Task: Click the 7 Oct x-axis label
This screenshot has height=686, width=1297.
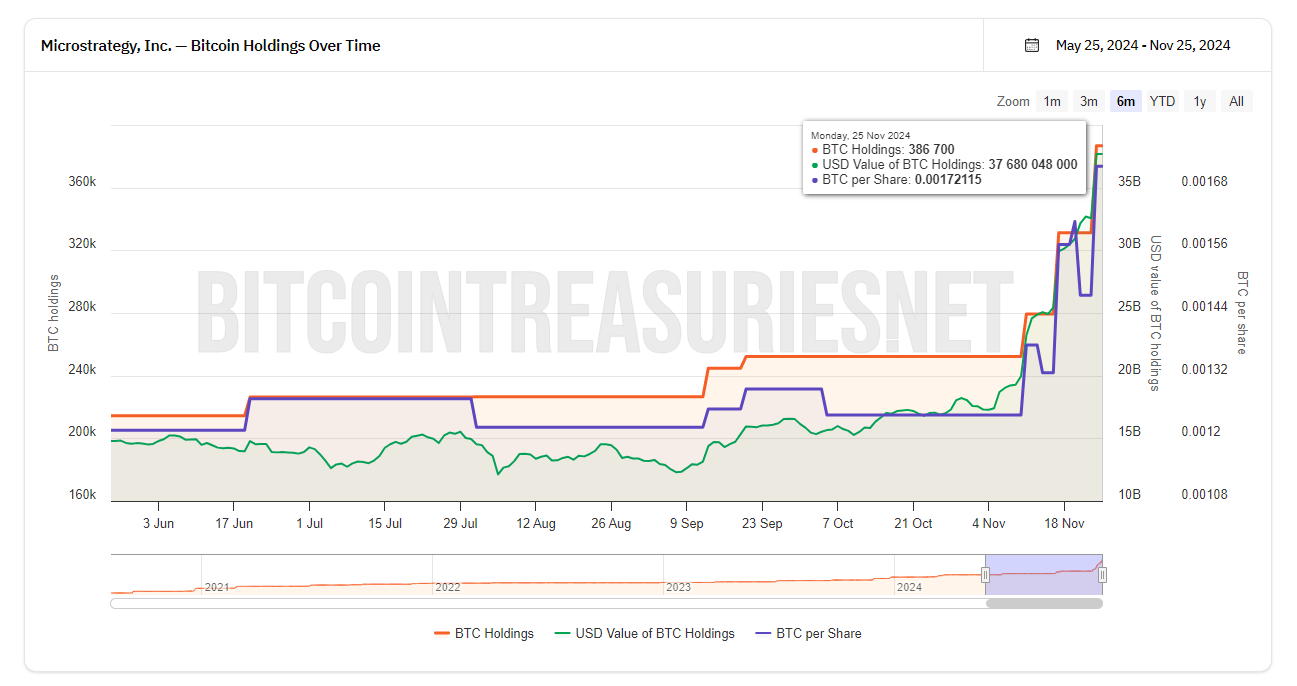Action: click(838, 523)
